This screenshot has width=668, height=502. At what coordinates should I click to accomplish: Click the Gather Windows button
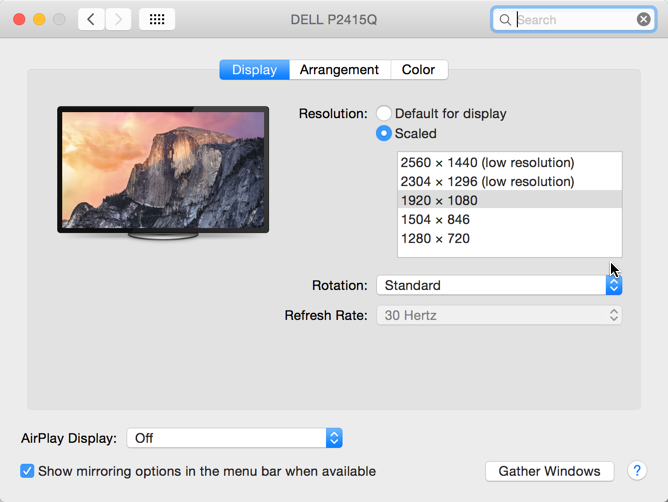click(549, 471)
